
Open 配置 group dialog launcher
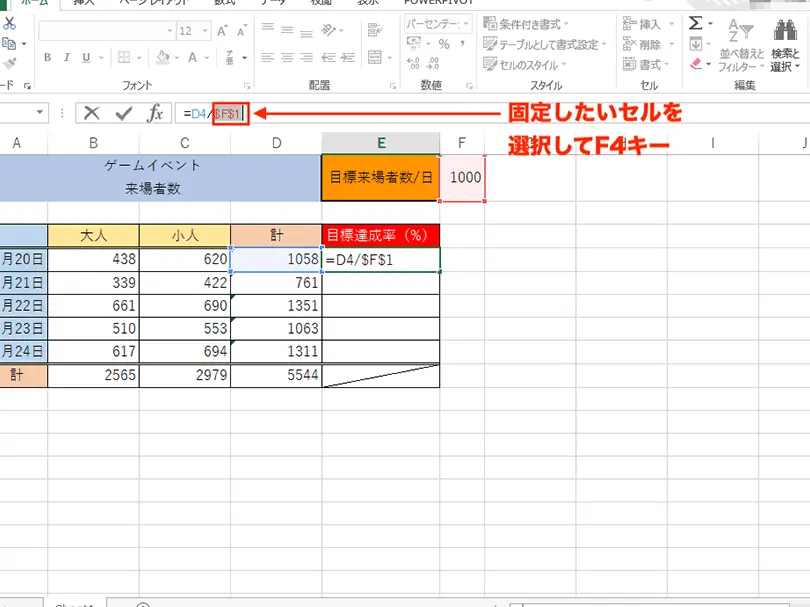[x=393, y=86]
